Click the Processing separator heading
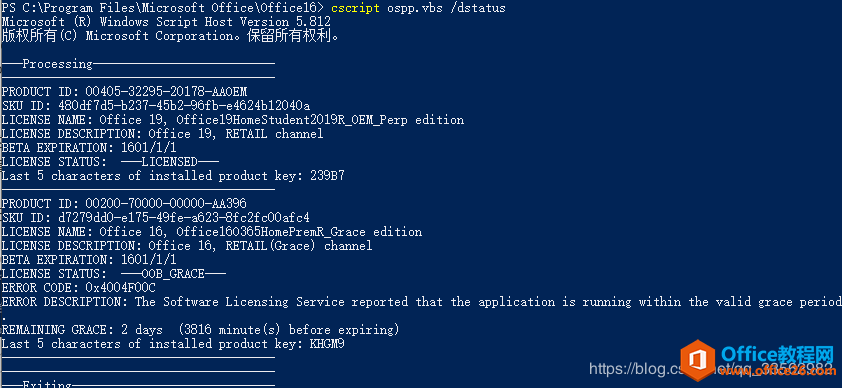 click(x=138, y=64)
